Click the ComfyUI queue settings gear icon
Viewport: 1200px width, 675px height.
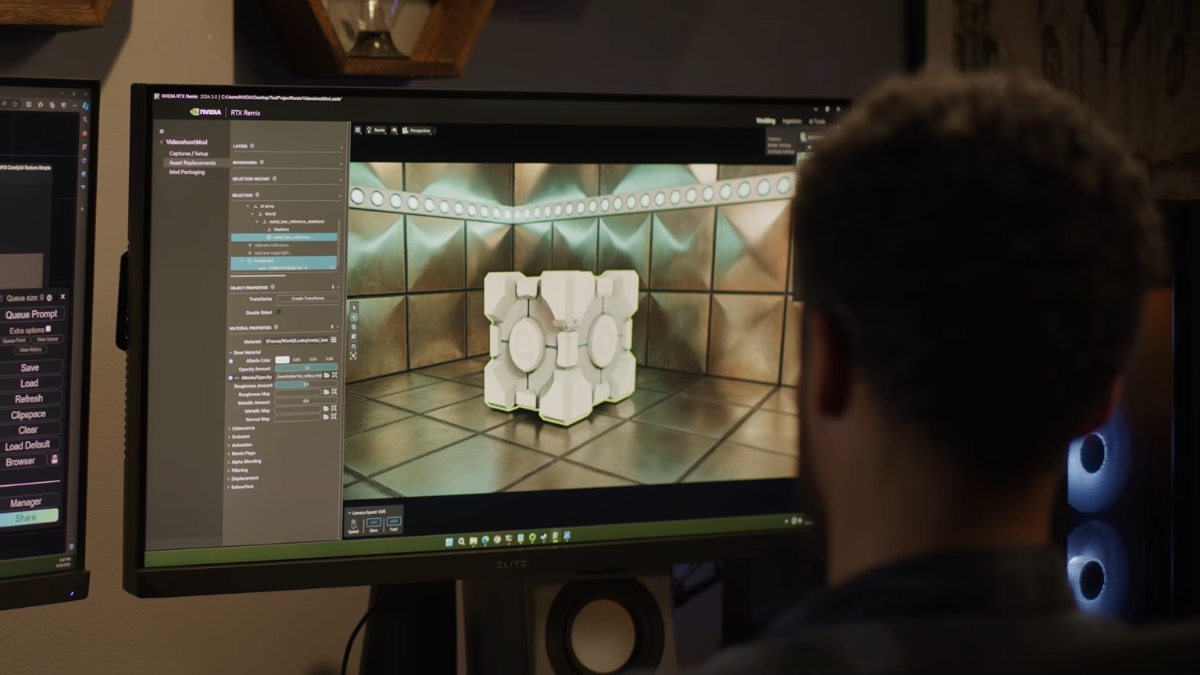coord(49,298)
